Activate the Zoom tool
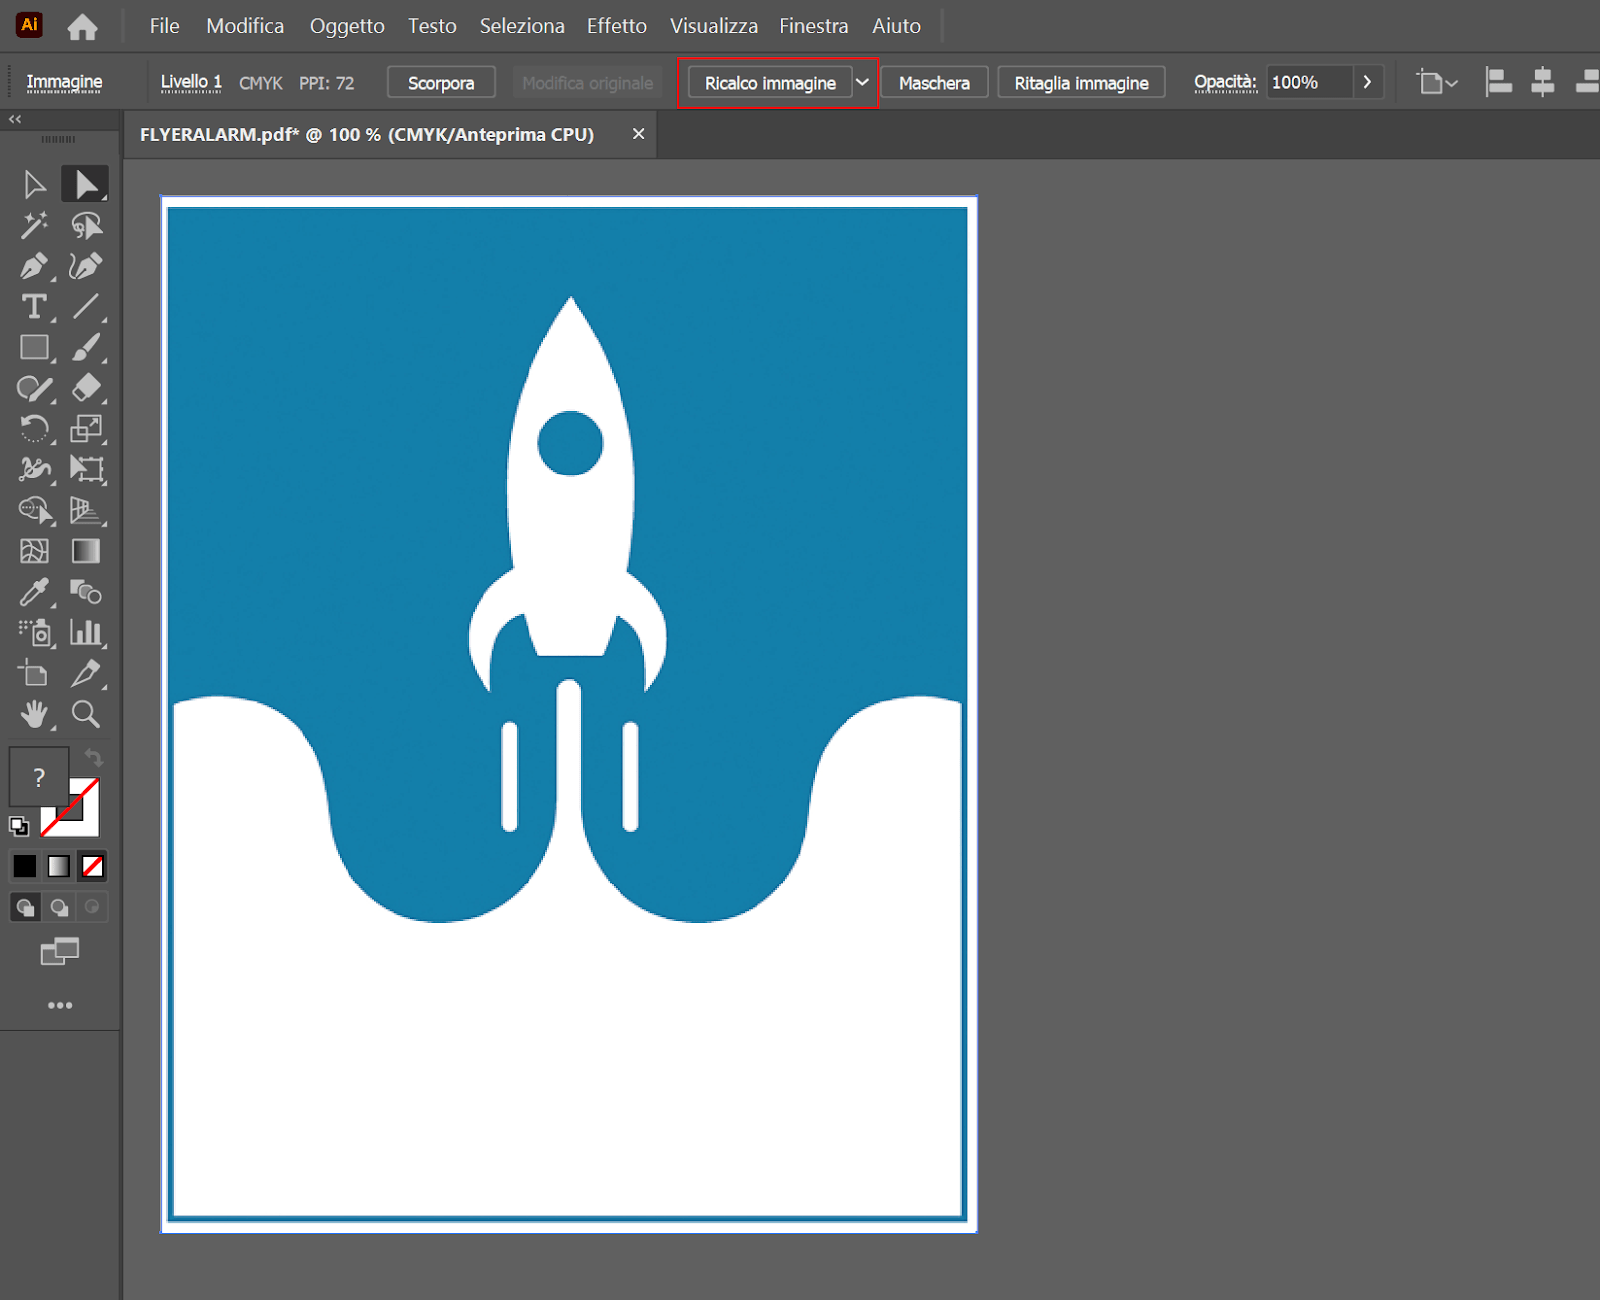Screen dimensions: 1600x1300 [x=85, y=714]
